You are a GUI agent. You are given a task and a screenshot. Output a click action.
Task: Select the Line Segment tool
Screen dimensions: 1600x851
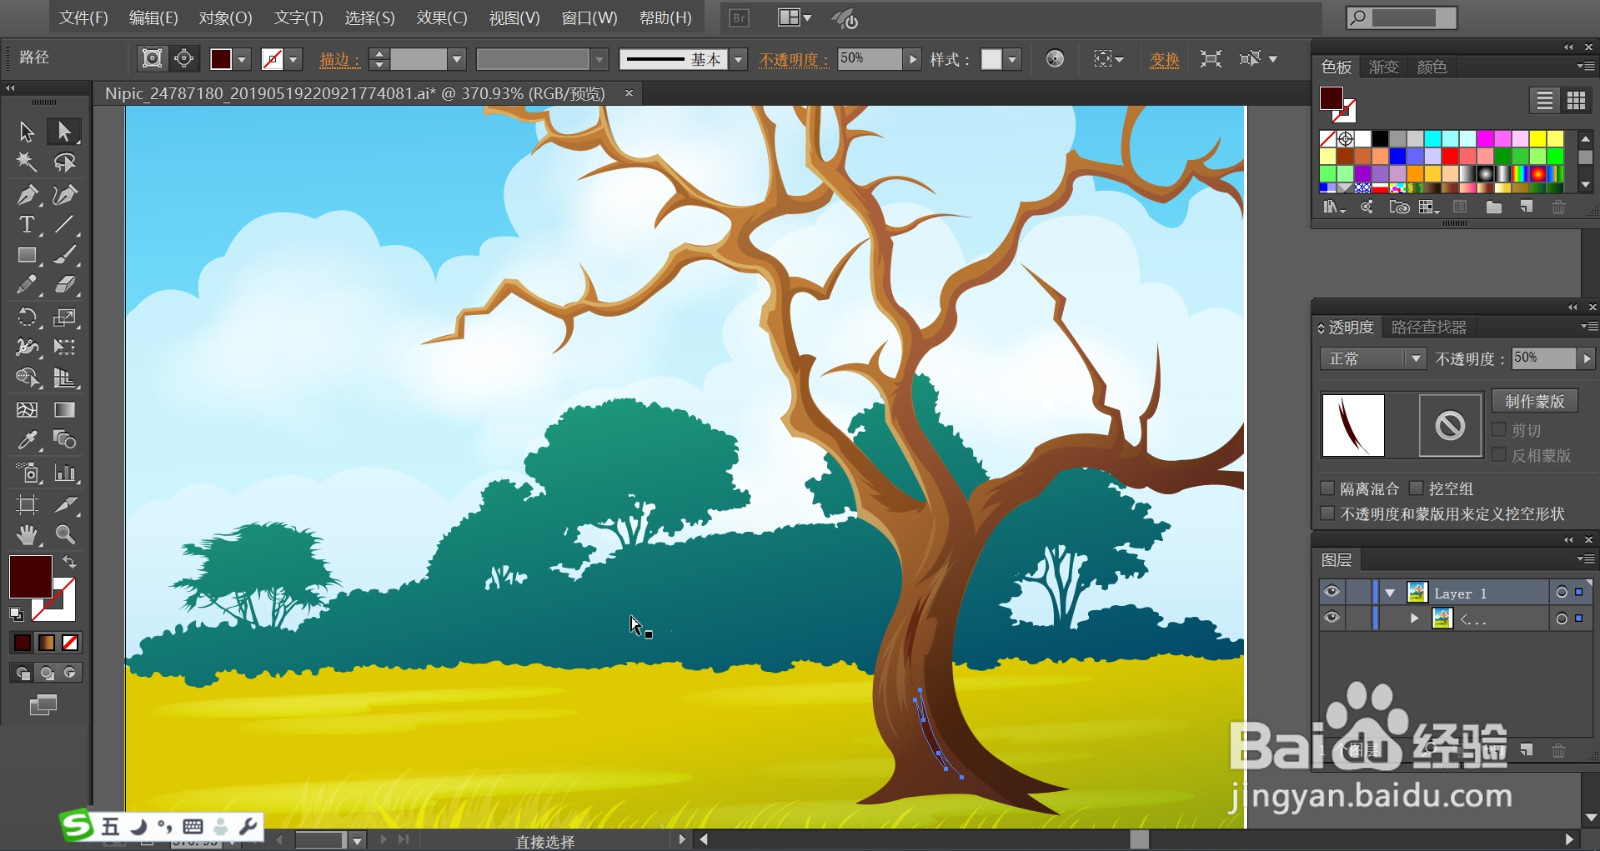click(64, 225)
